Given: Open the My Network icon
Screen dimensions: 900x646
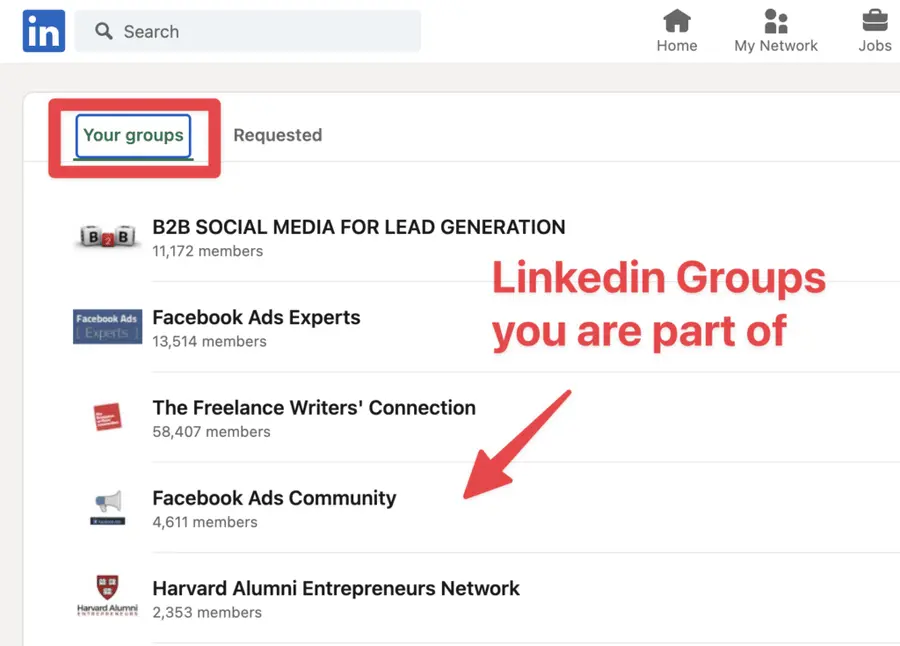Looking at the screenshot, I should pyautogui.click(x=776, y=22).
